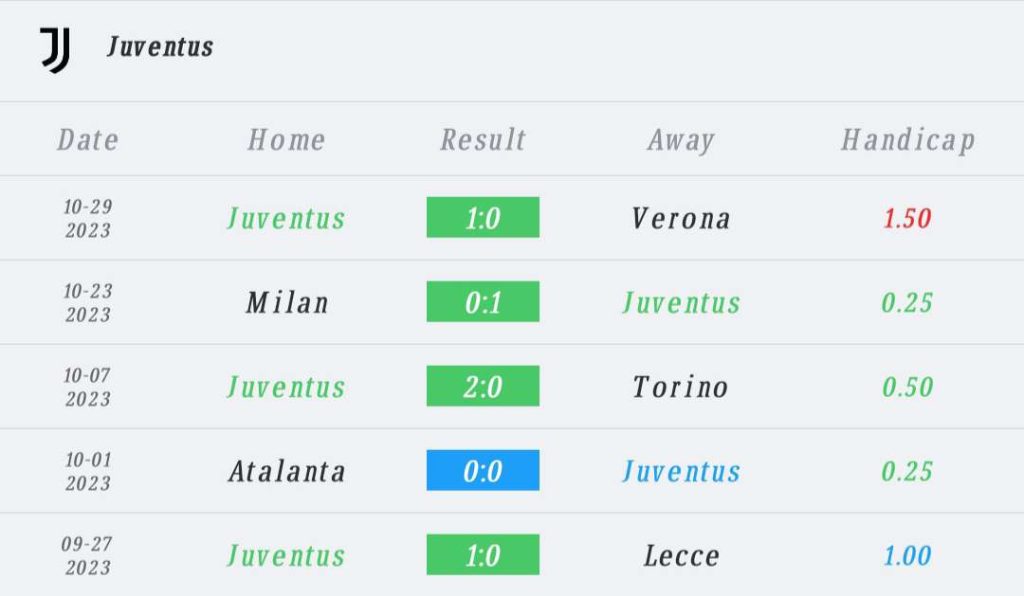
Task: Click the Verona away team name
Action: click(x=681, y=218)
